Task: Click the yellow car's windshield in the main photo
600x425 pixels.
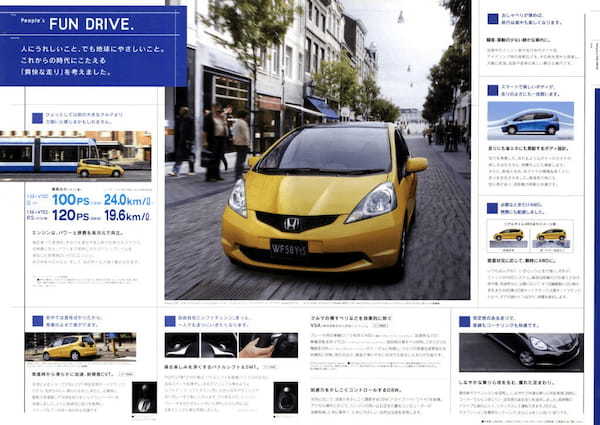Action: (327, 148)
